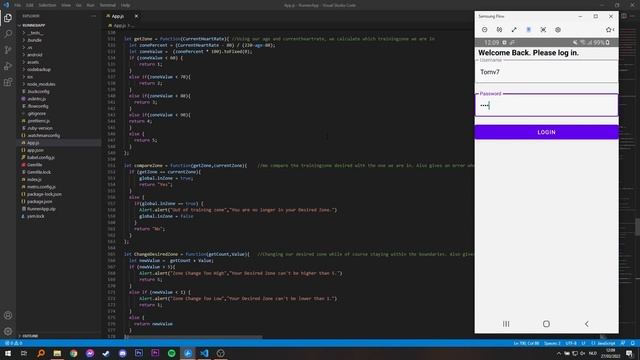Open the Edit menu
This screenshot has height=360, width=640.
[x=30, y=5]
